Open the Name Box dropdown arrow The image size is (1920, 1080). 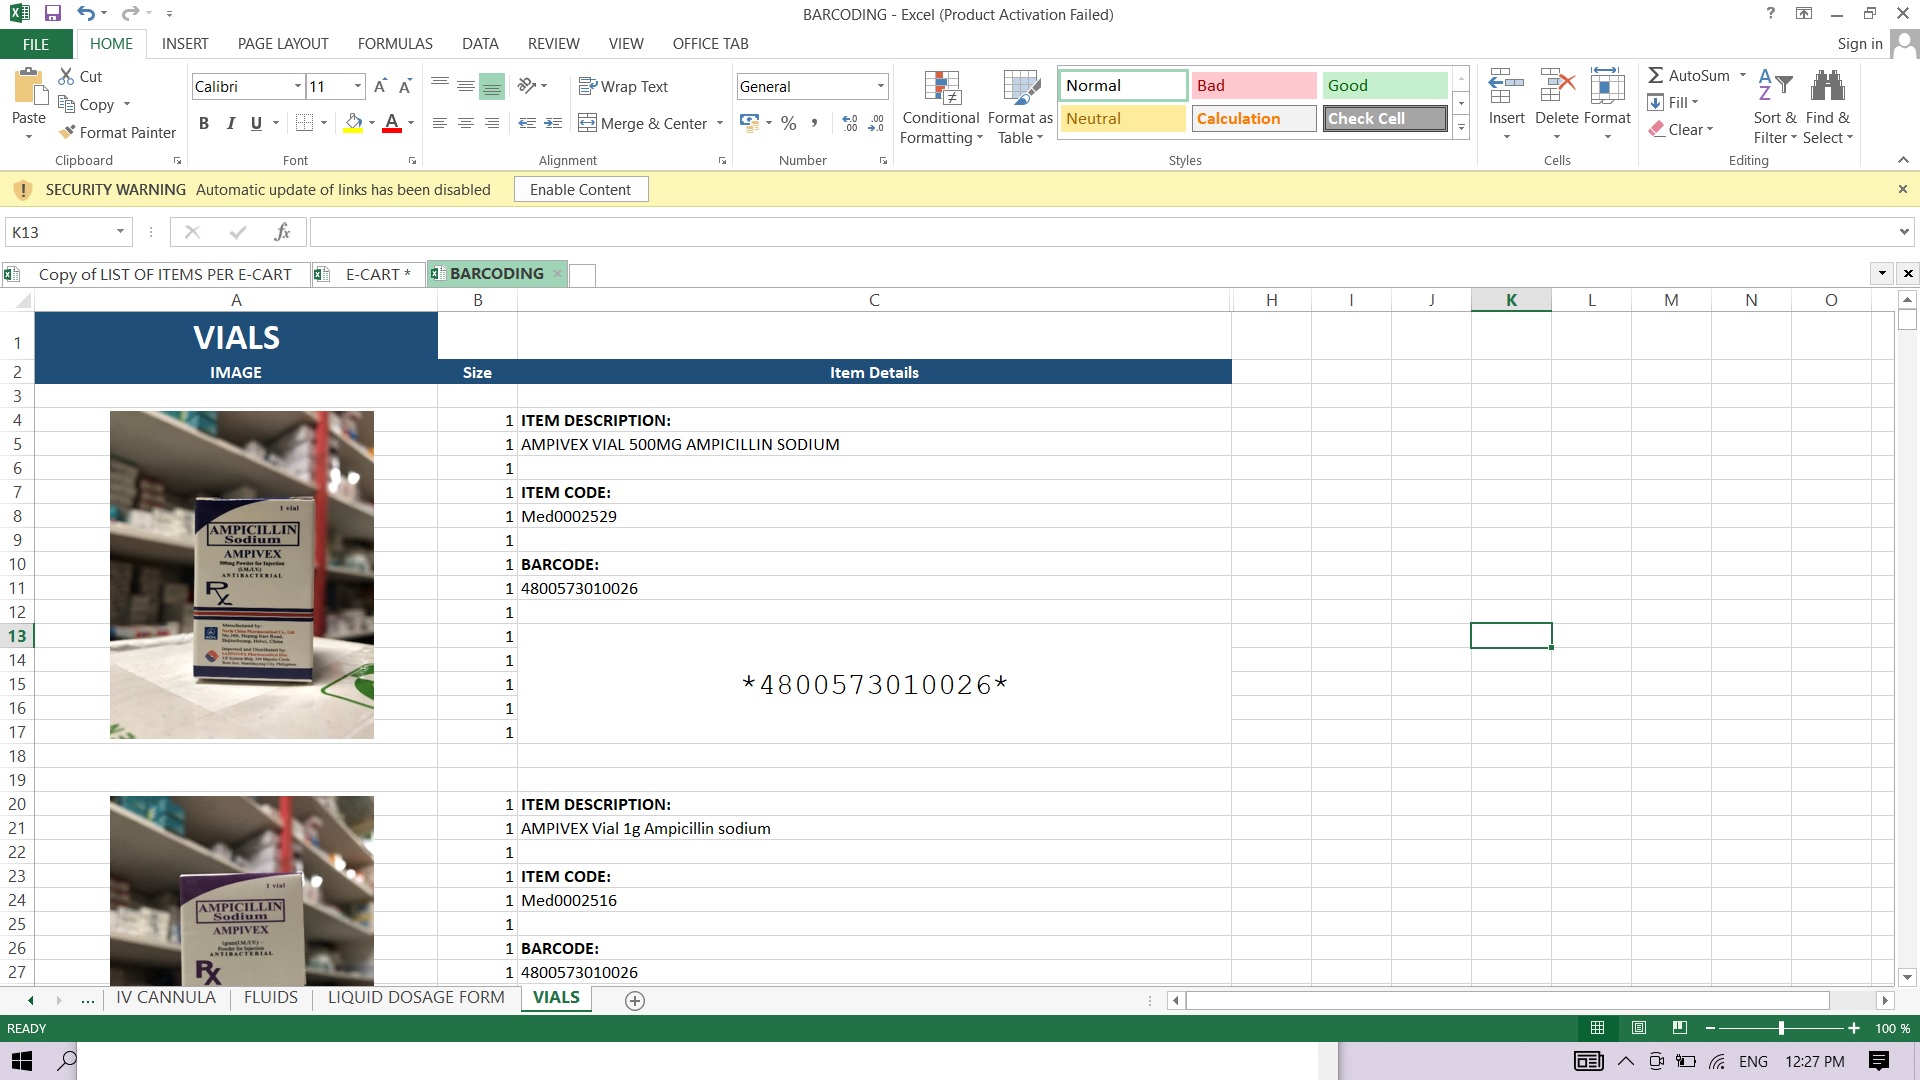[x=120, y=232]
